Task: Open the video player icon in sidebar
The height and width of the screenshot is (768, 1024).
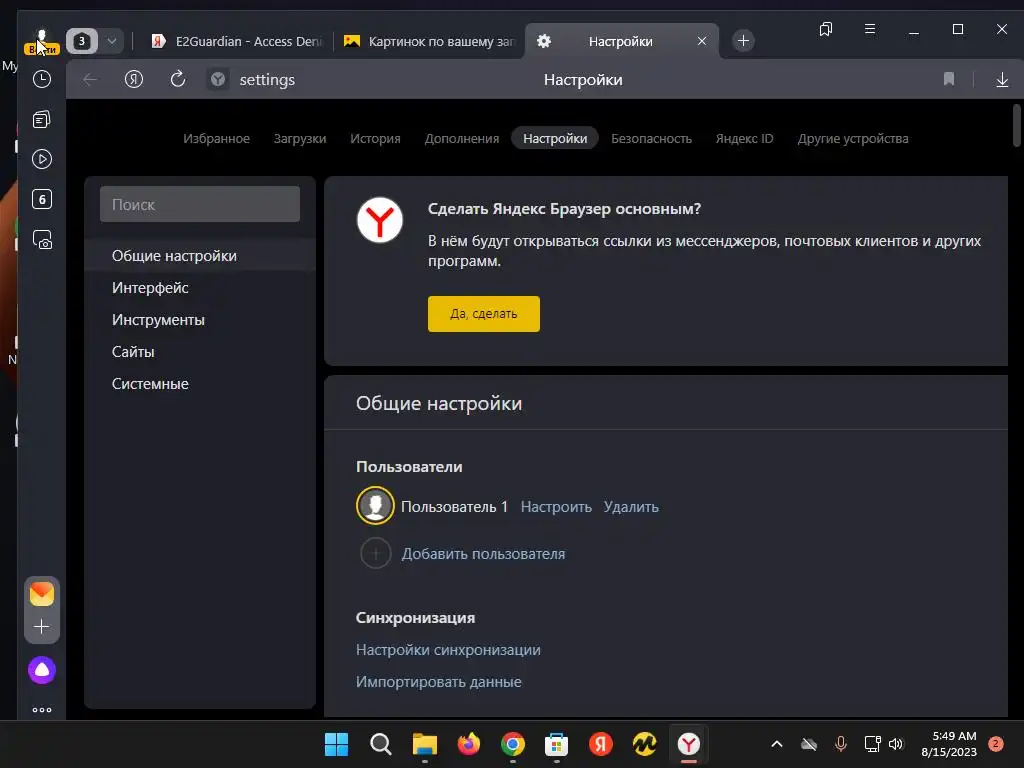Action: pyautogui.click(x=42, y=159)
